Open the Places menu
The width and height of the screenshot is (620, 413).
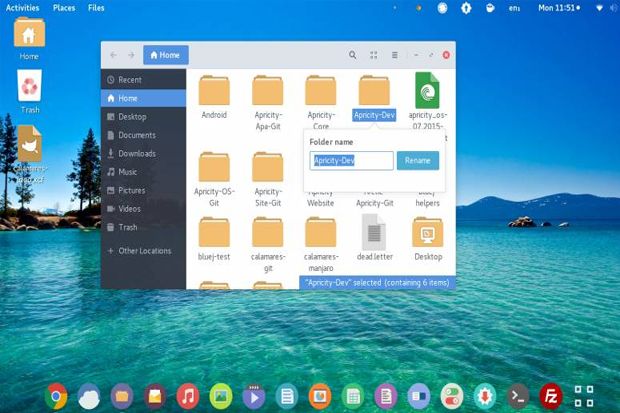(64, 8)
